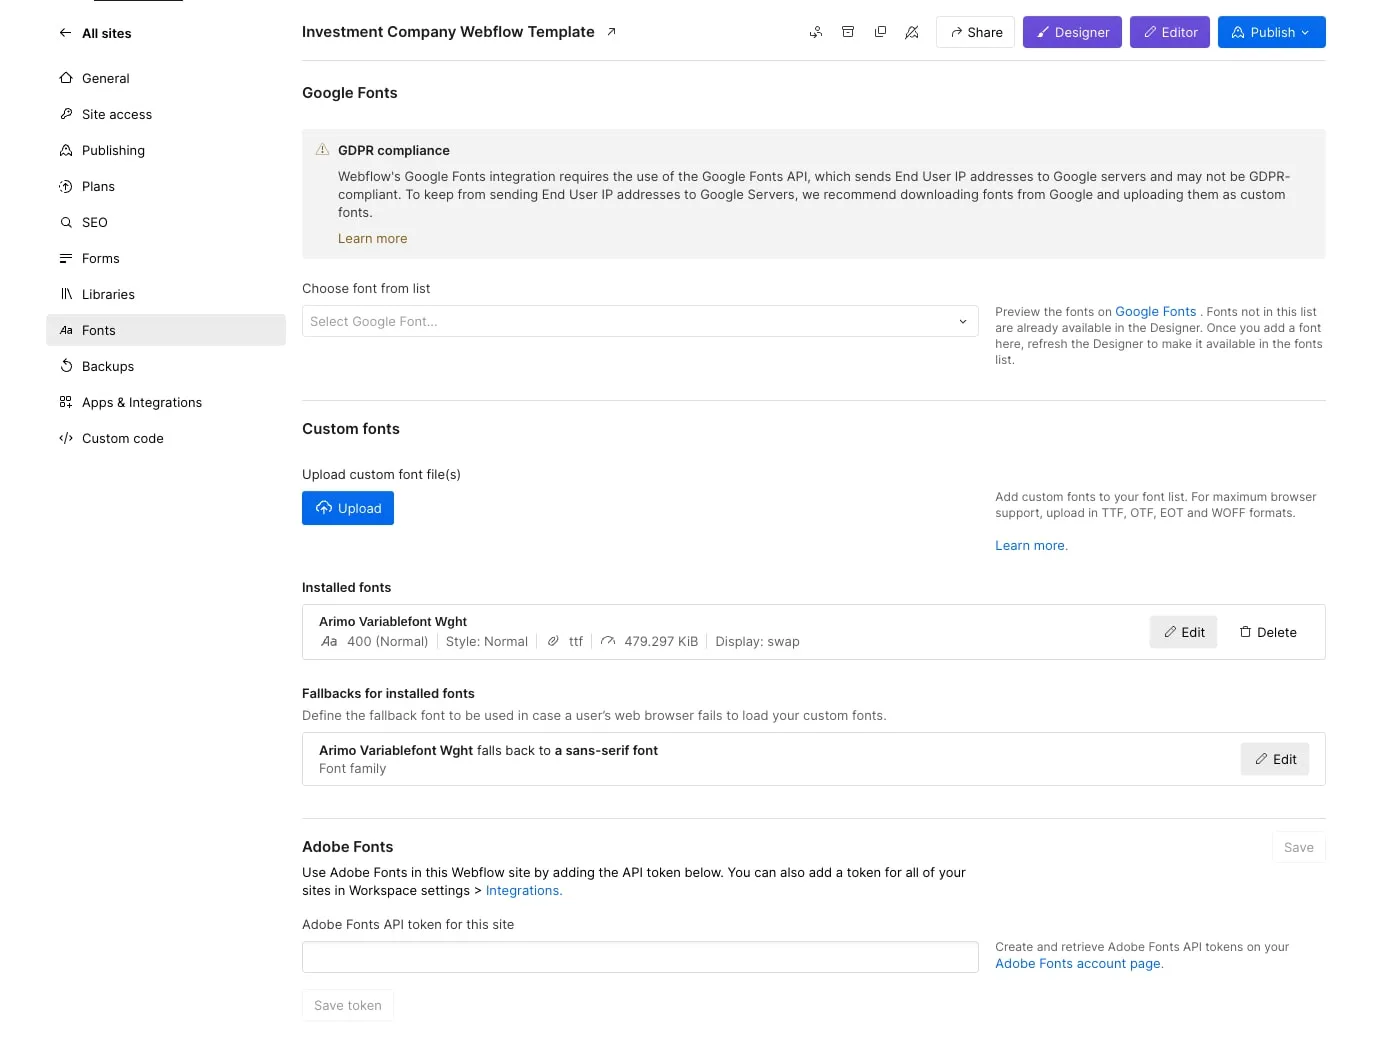Go back to All sites
Image resolution: width=1394 pixels, height=1053 pixels.
tap(95, 33)
